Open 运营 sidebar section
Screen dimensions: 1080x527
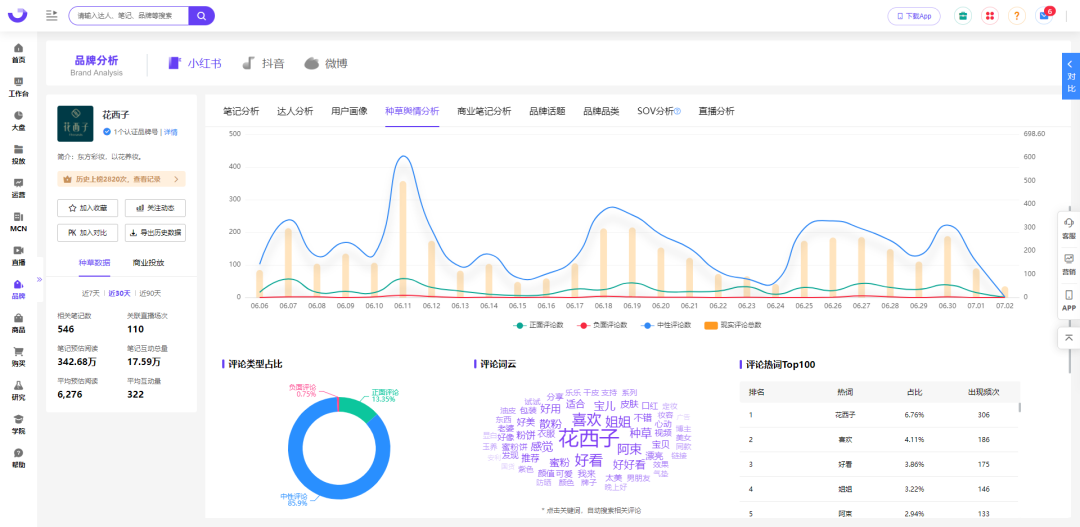(x=19, y=188)
